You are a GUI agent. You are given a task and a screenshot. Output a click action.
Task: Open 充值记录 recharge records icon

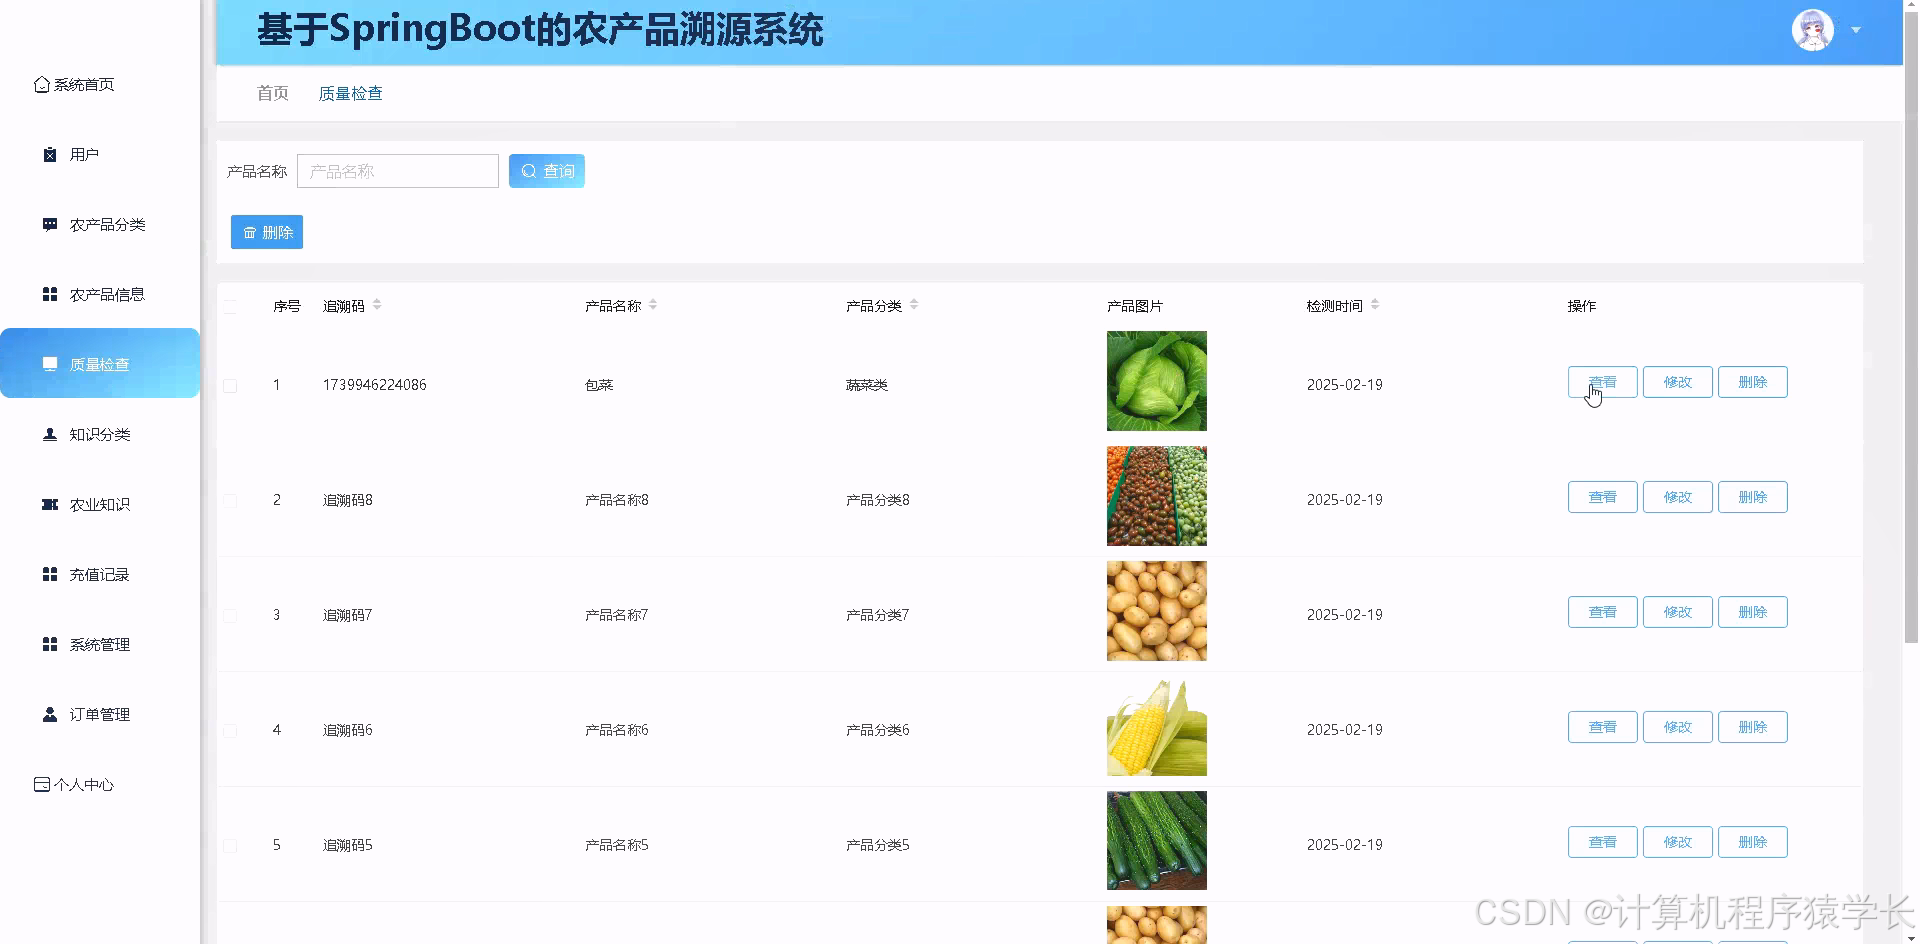point(49,574)
